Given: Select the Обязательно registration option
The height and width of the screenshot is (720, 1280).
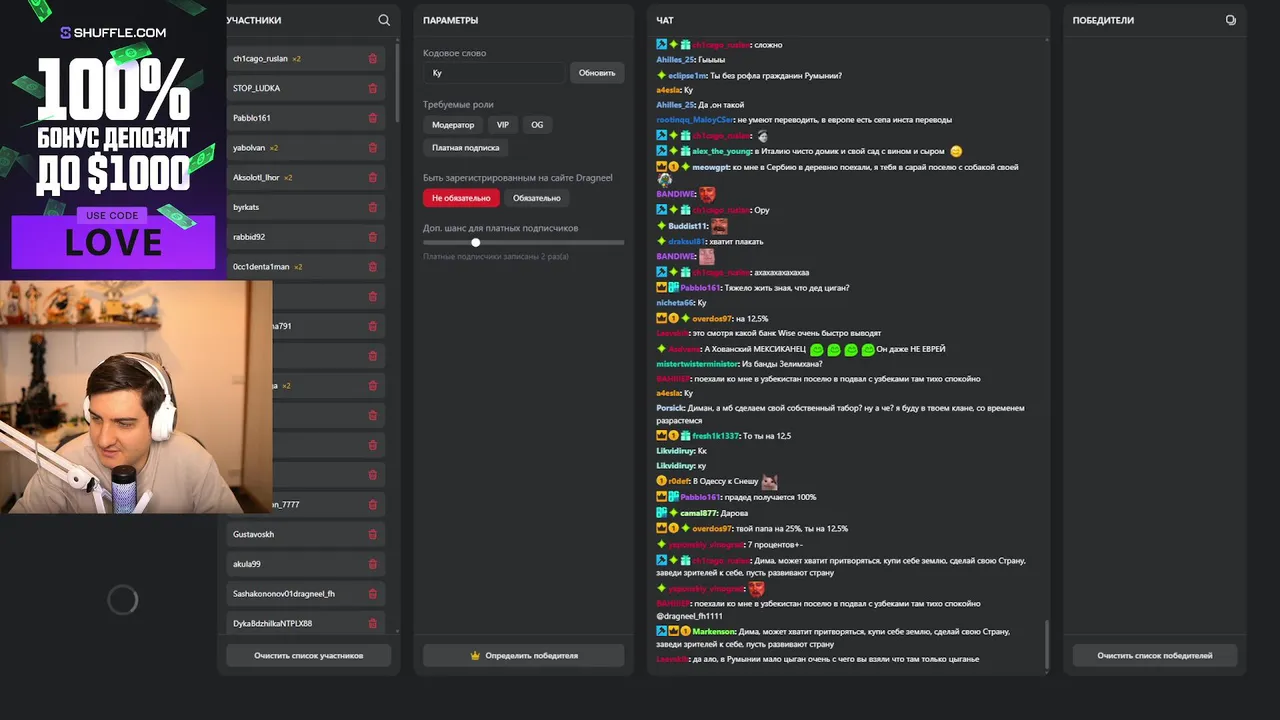Looking at the screenshot, I should [537, 198].
